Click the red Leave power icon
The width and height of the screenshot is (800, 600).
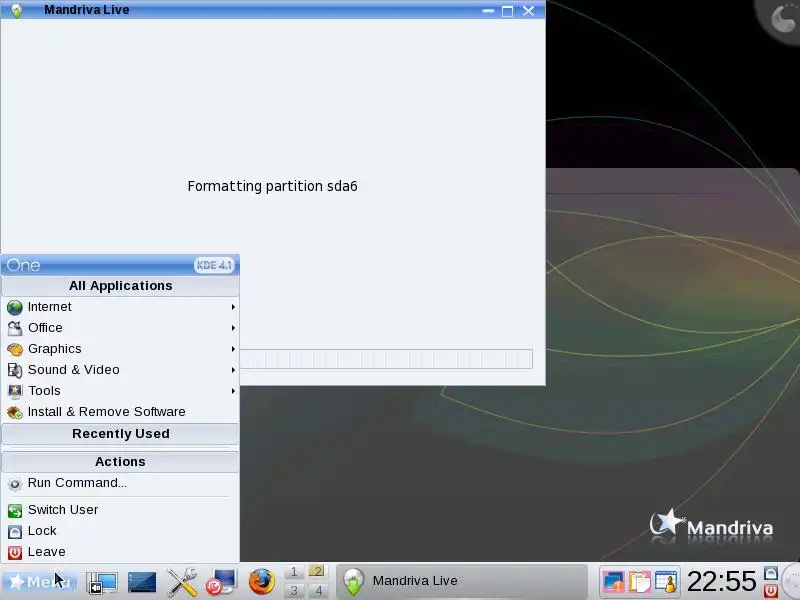(x=15, y=553)
